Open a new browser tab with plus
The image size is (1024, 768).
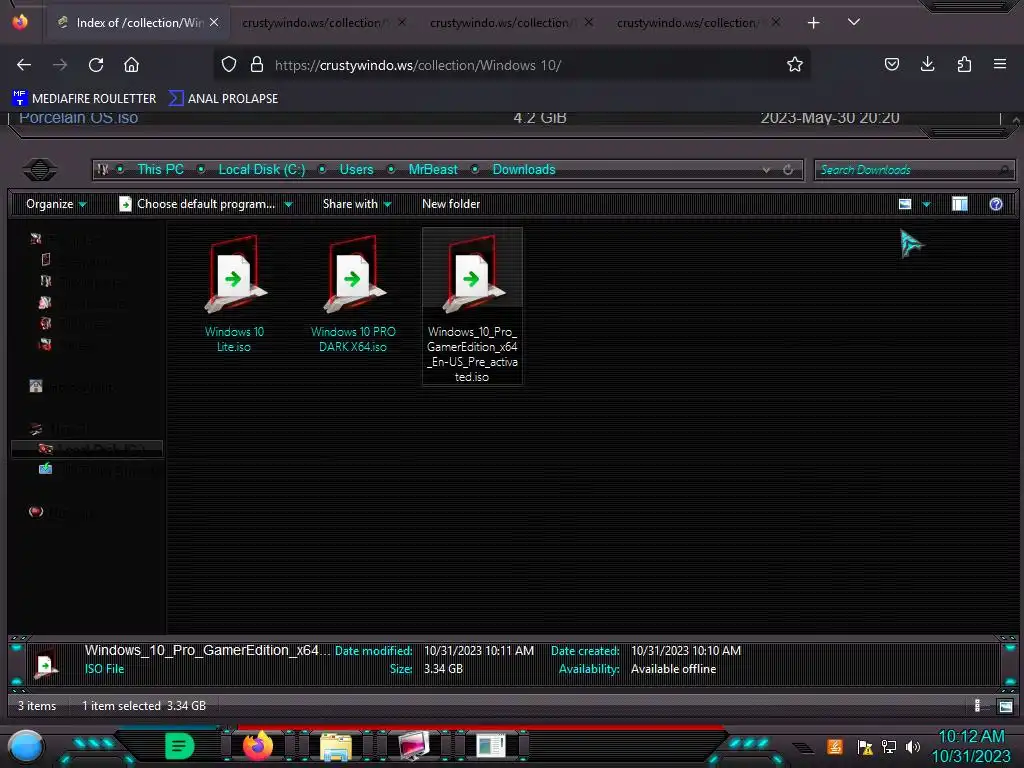pyautogui.click(x=813, y=23)
